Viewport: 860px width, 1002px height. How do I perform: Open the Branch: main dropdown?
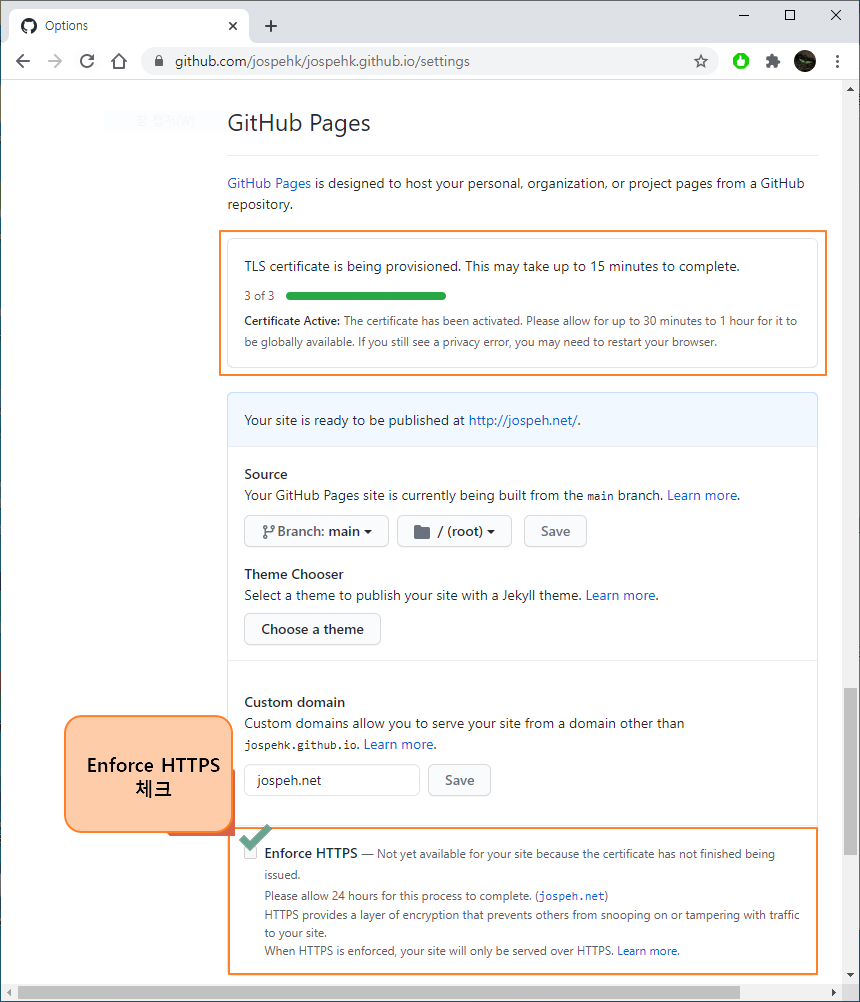pos(316,531)
